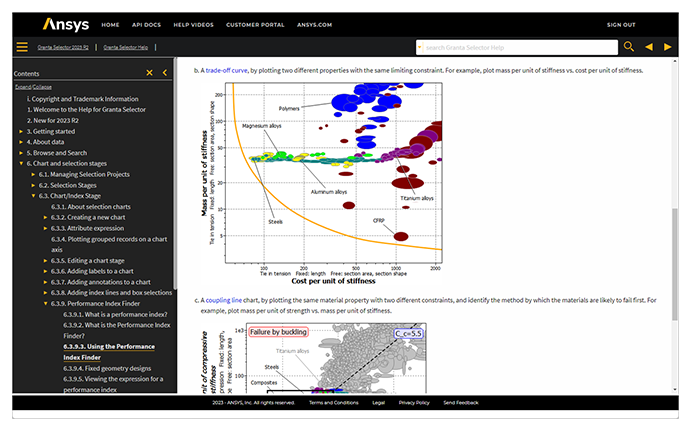Open 6.3.1. About selection charts
Screen dimensions: 696x430
click(x=91, y=207)
